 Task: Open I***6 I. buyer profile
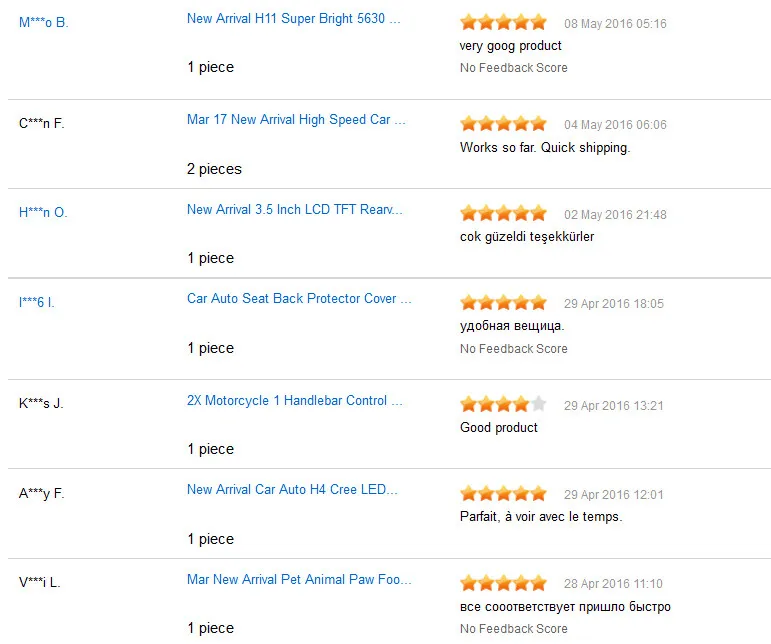pyautogui.click(x=36, y=302)
